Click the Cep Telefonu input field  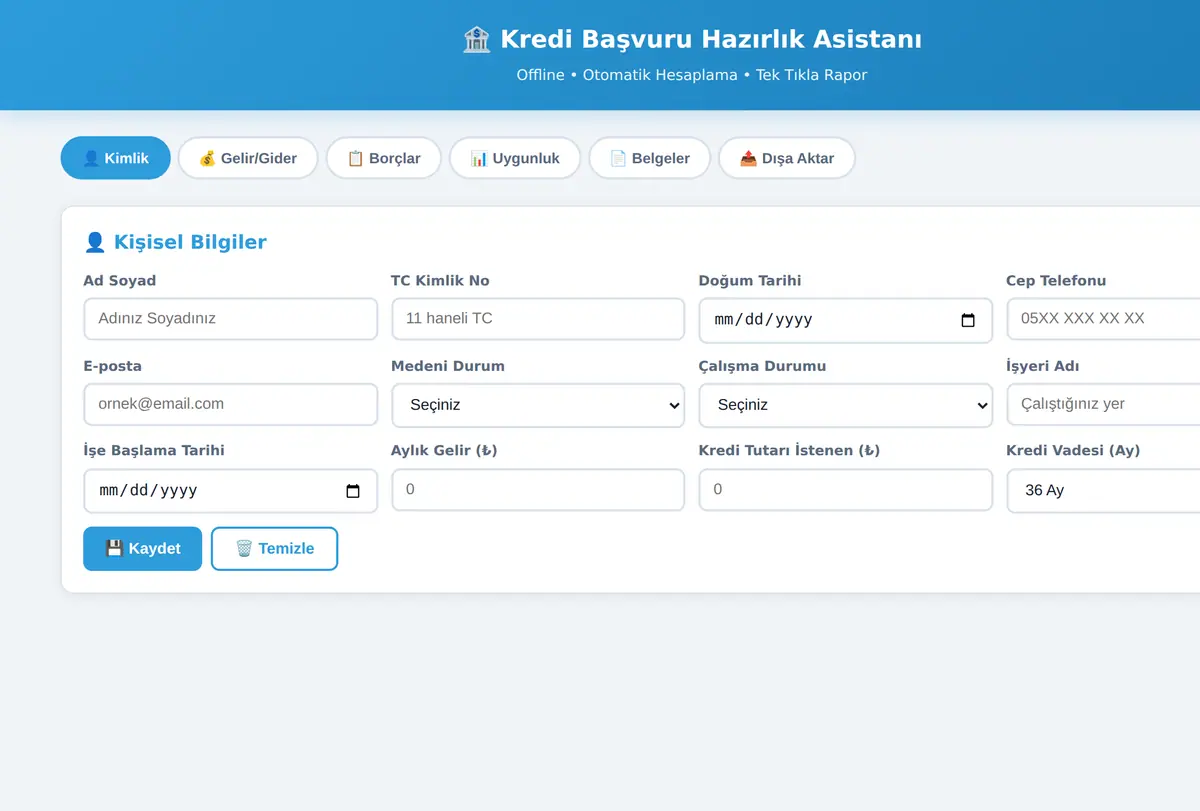coord(1103,319)
